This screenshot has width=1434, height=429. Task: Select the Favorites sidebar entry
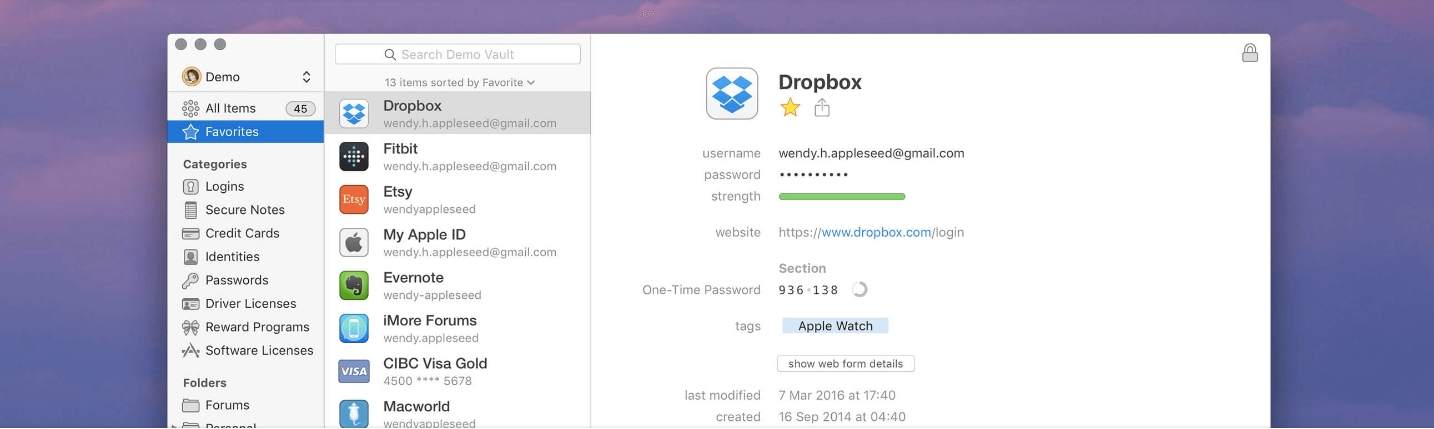coord(246,132)
